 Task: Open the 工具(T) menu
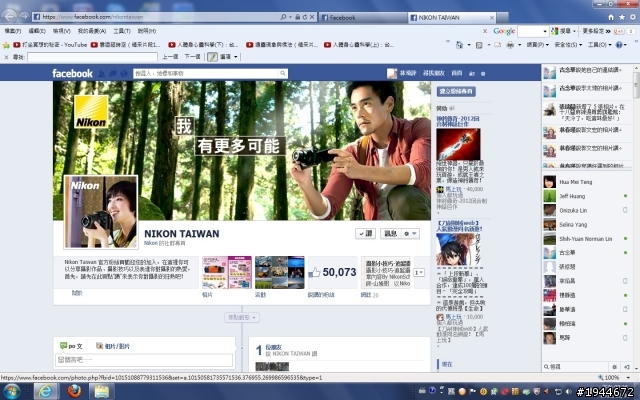click(122, 31)
